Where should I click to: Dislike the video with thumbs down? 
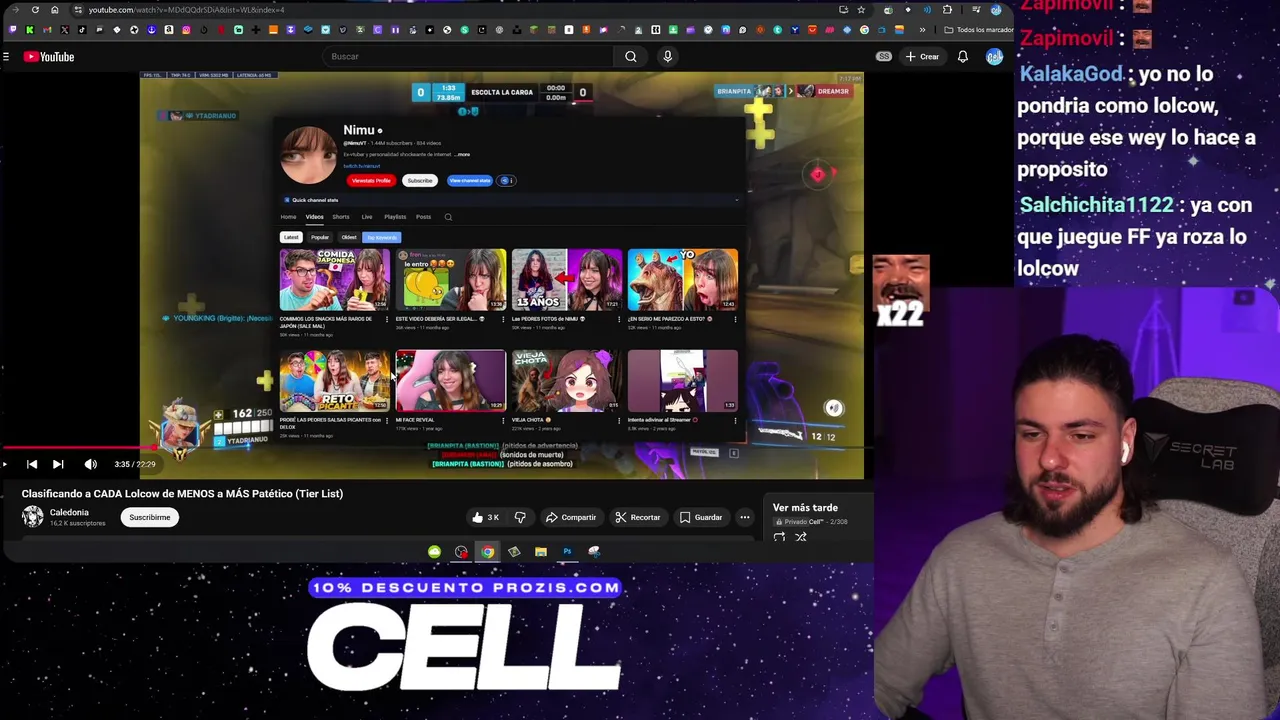click(x=520, y=517)
